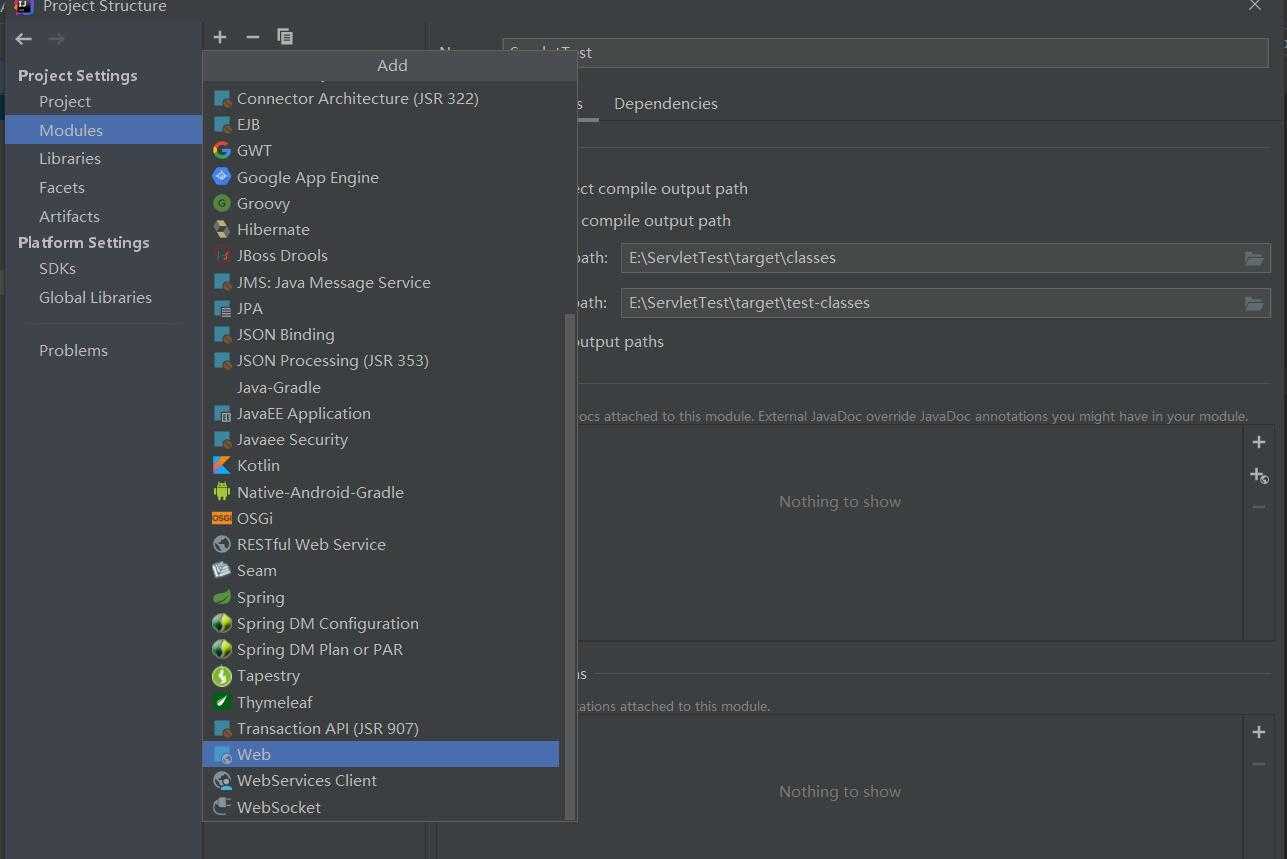Select JSON Processing (JSR 353)
This screenshot has height=859, width=1287.
(381, 360)
